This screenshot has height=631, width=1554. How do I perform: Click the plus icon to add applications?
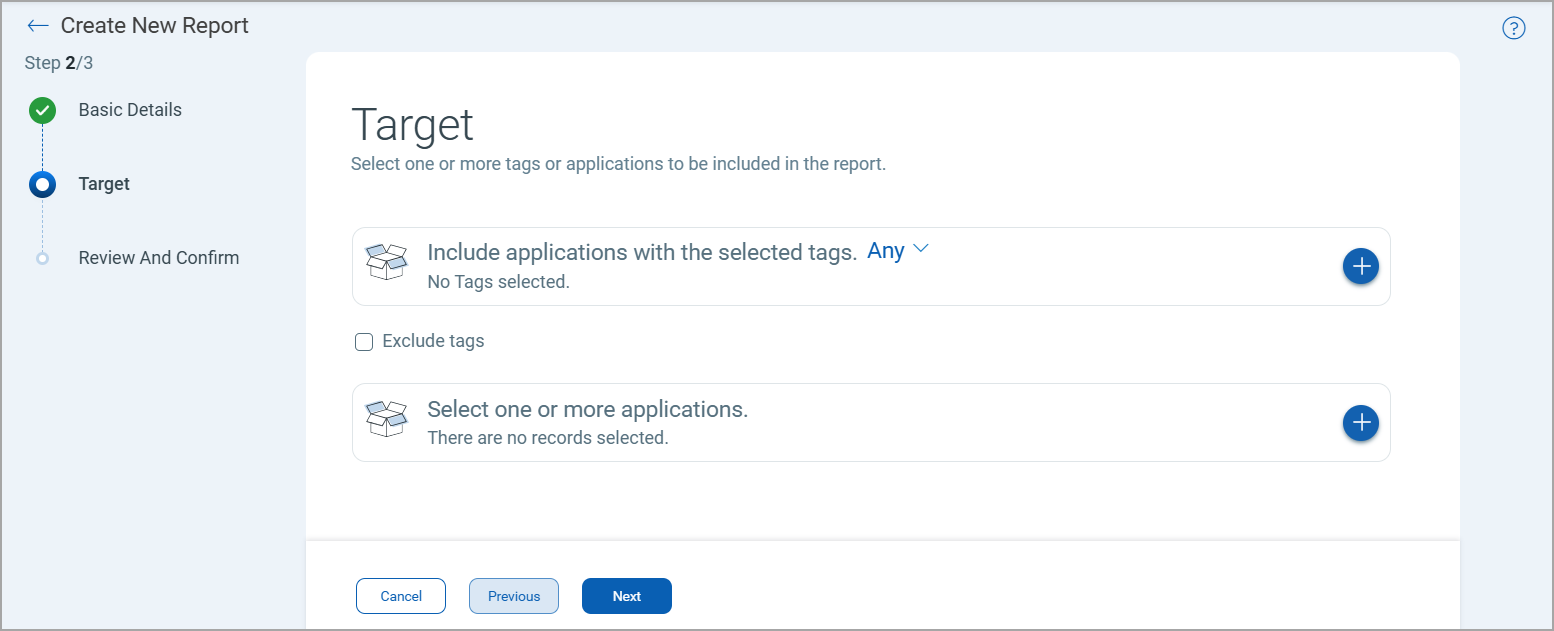click(1360, 423)
